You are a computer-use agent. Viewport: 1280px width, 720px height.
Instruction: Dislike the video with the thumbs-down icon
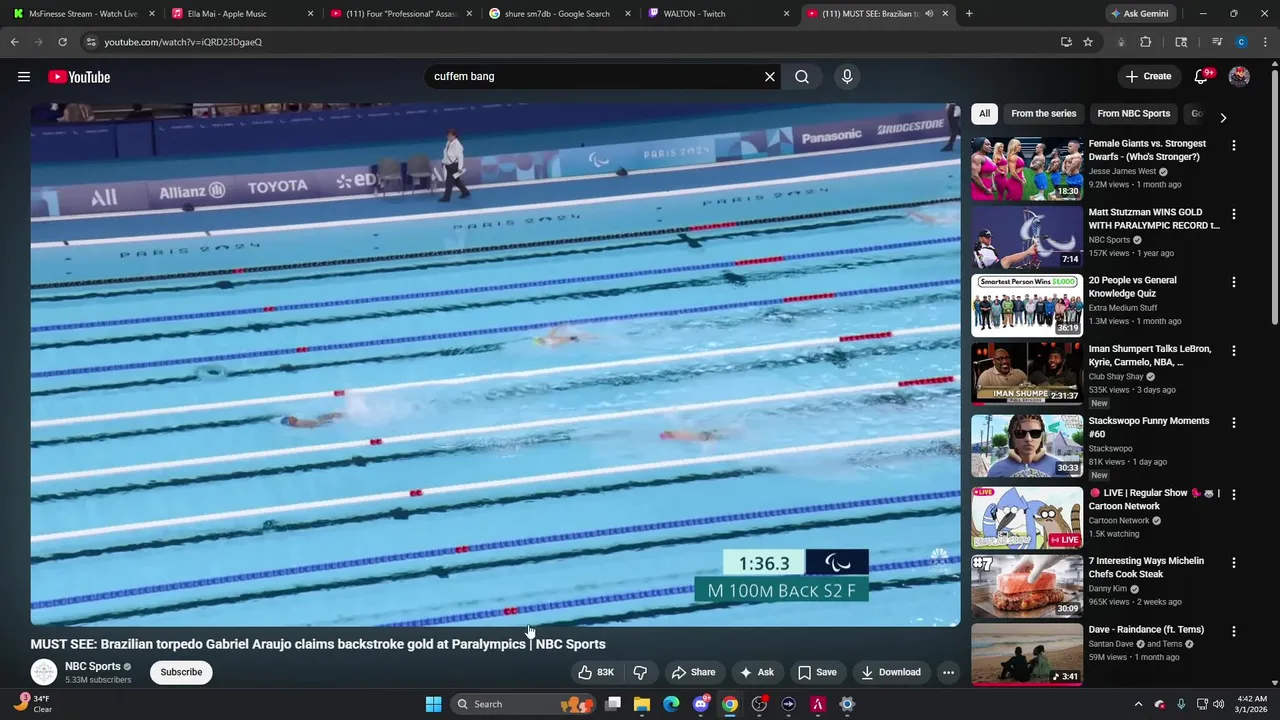click(640, 672)
